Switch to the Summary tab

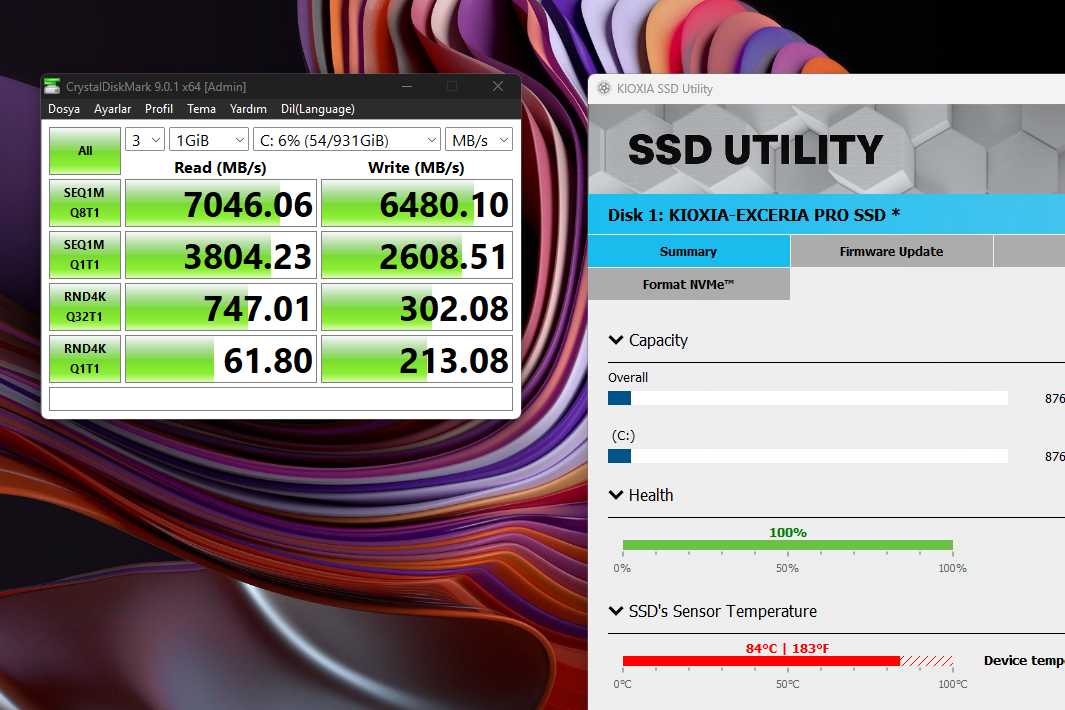tap(689, 251)
